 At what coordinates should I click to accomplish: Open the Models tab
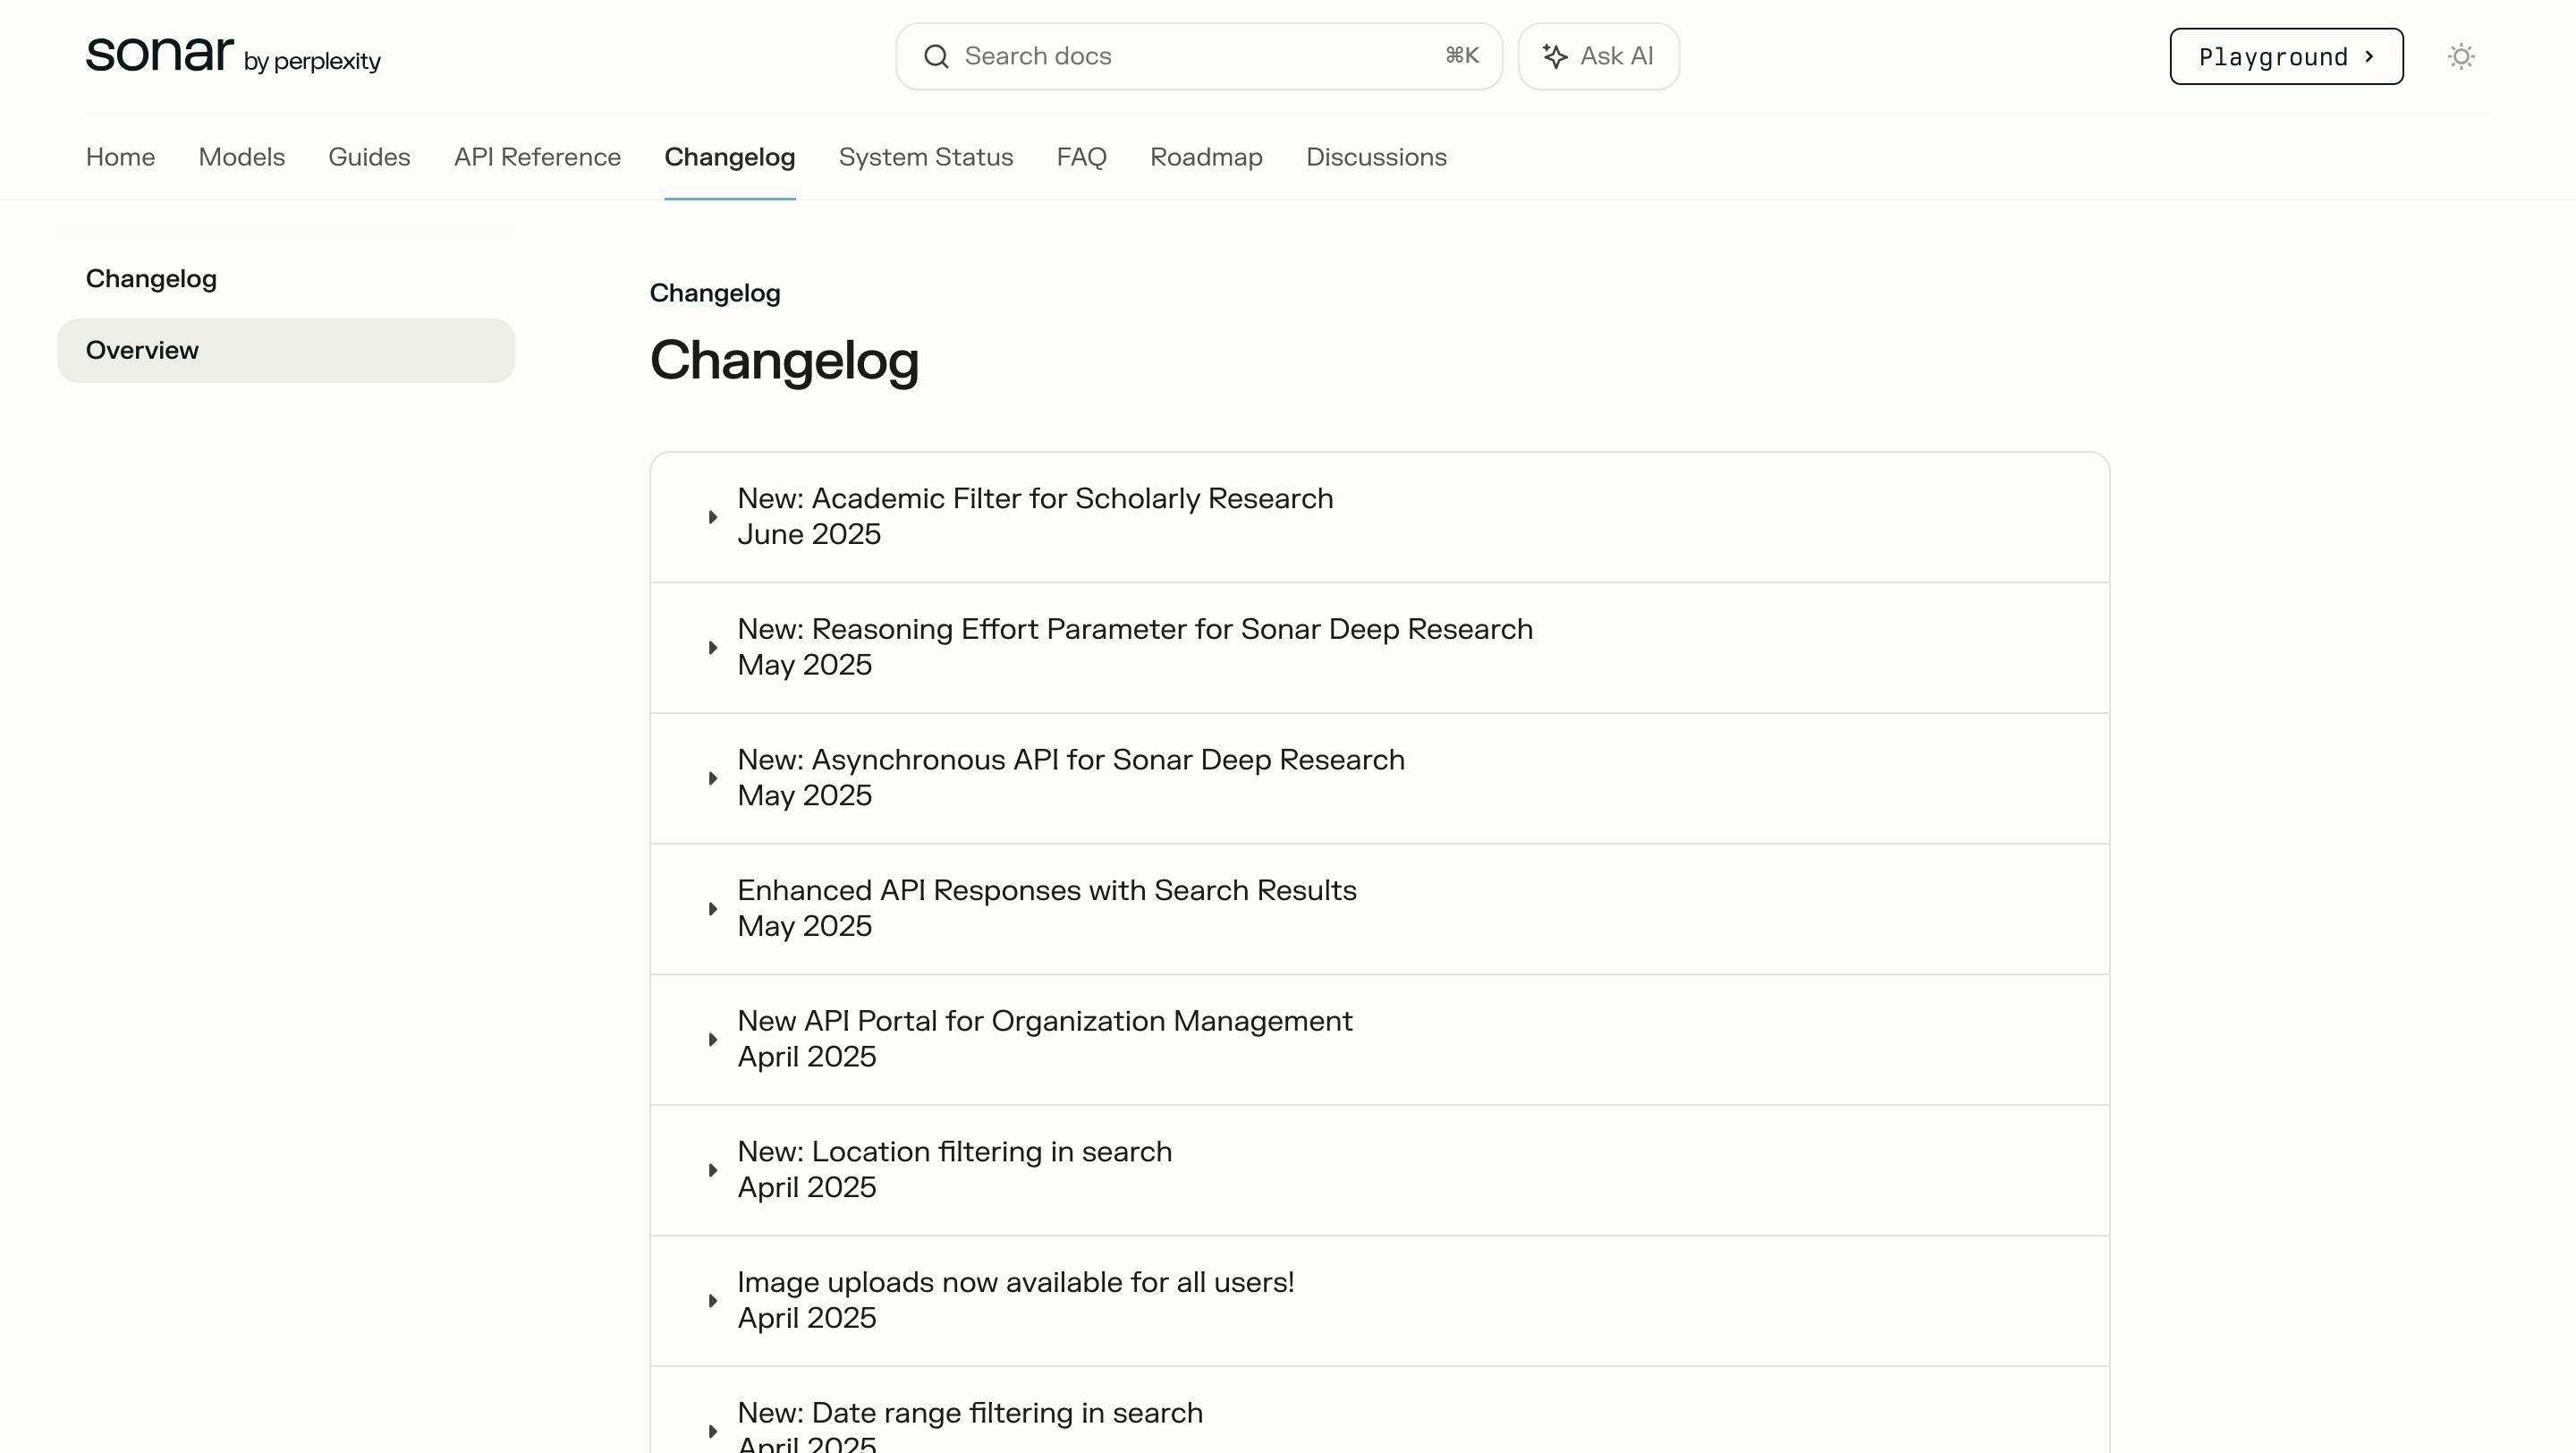[x=241, y=157]
